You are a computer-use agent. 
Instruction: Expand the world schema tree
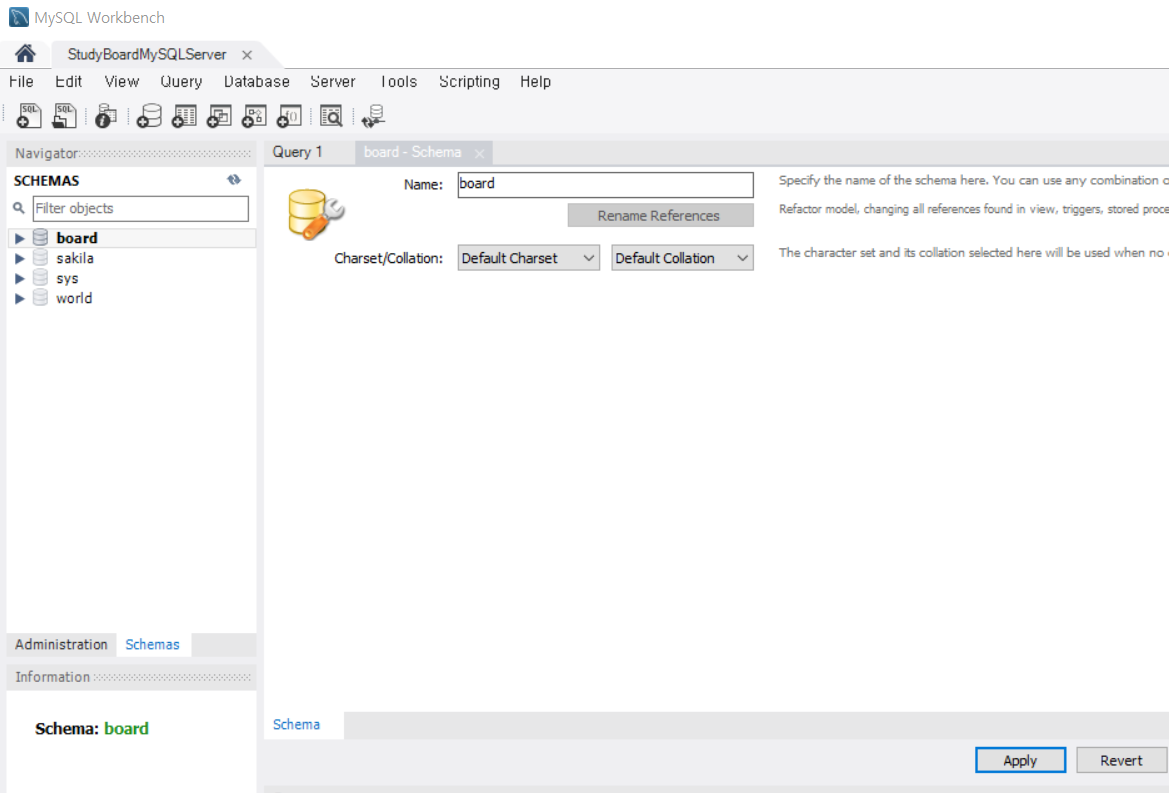tap(20, 299)
